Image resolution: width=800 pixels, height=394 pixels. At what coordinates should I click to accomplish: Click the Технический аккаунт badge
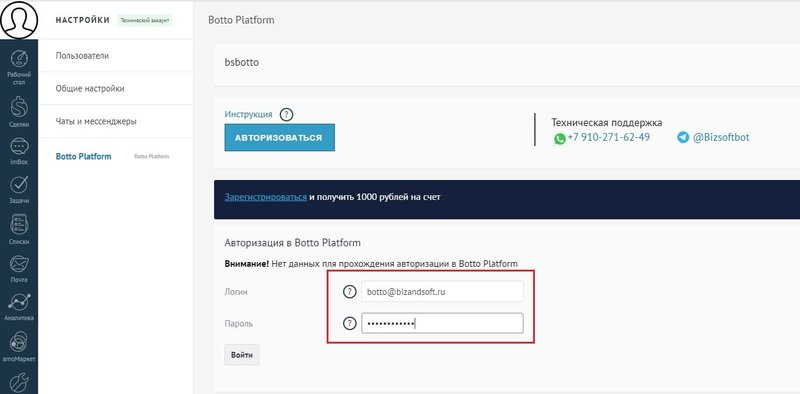tap(145, 20)
